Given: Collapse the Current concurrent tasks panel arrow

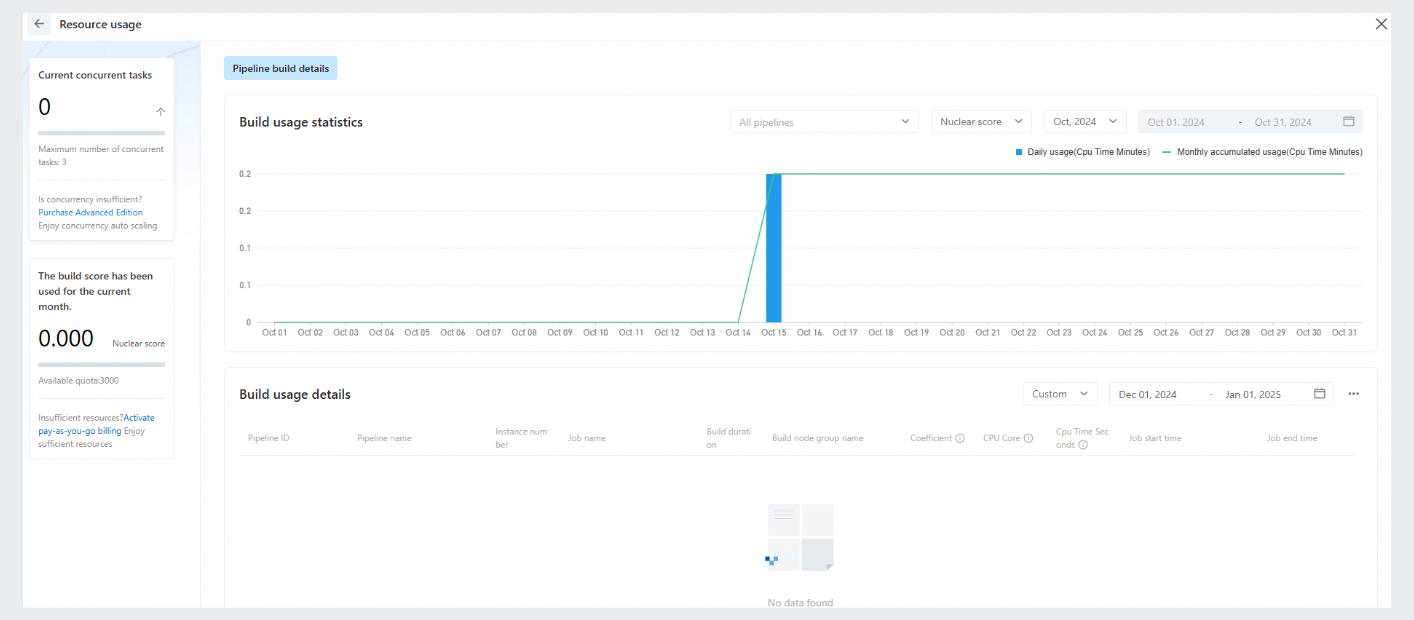Looking at the screenshot, I should coord(160,111).
